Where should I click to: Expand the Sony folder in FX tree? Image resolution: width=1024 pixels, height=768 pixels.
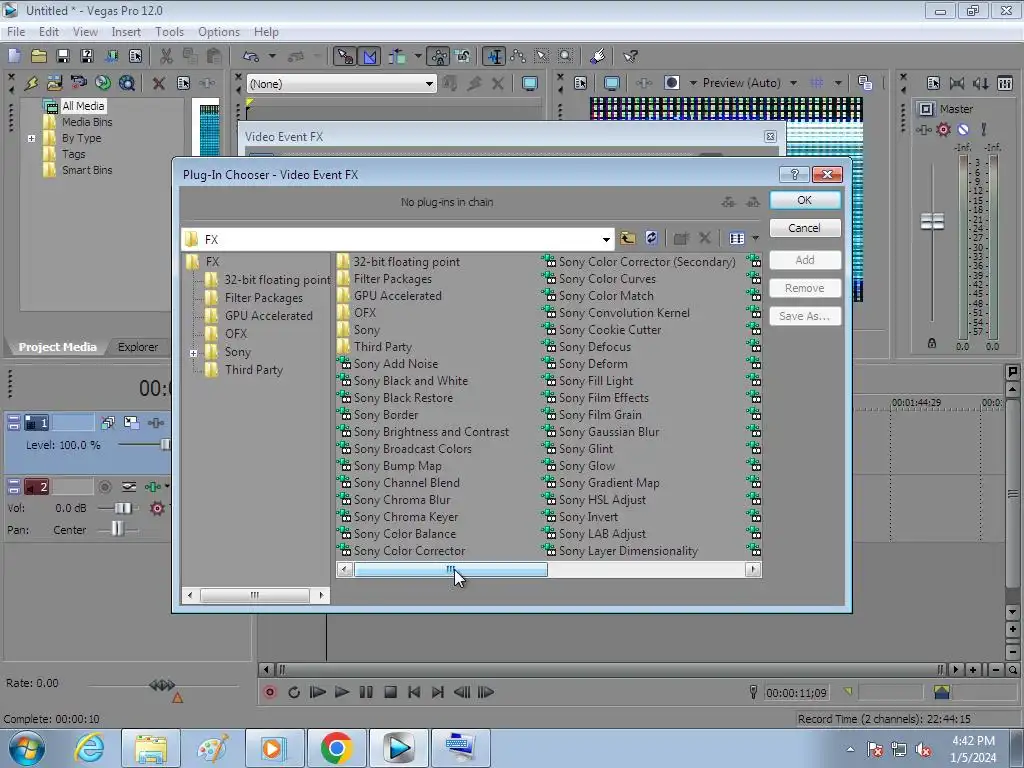(x=193, y=353)
